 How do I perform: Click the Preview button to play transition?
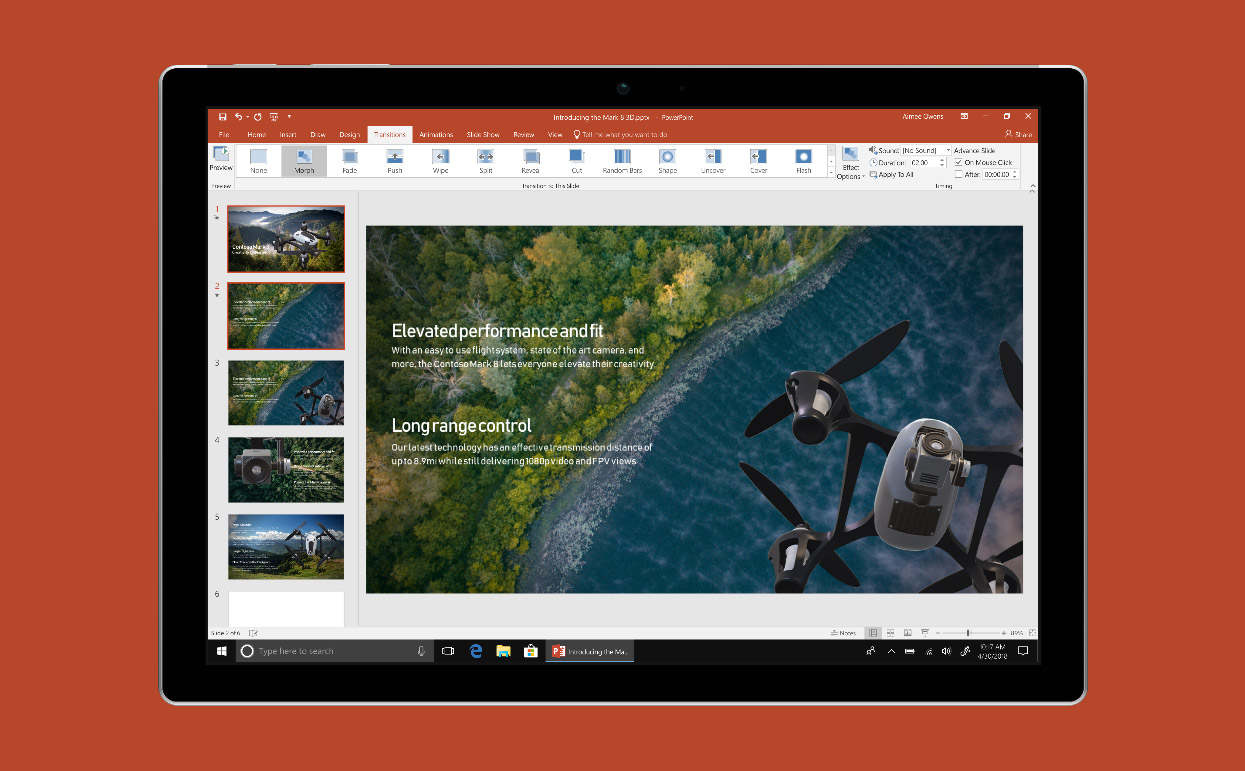click(x=221, y=160)
